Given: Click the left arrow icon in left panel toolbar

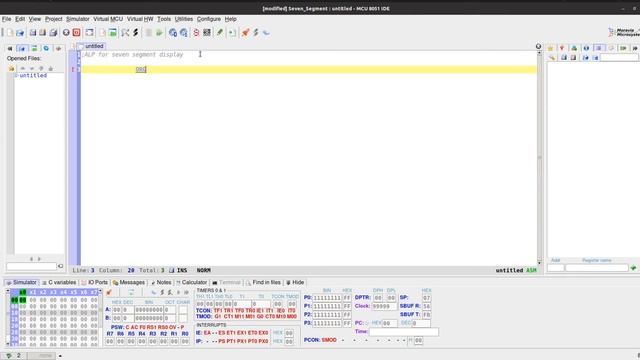Looking at the screenshot, I should 10,49.
